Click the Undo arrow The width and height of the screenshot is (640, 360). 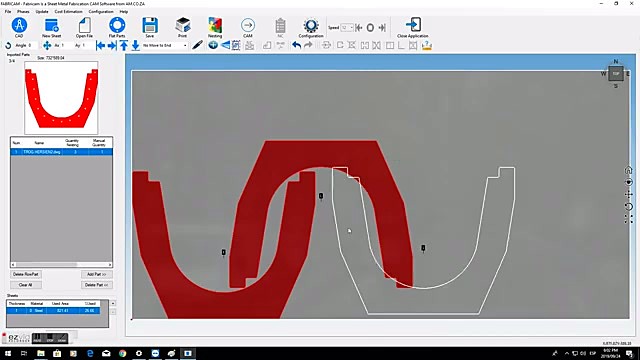tap(297, 45)
